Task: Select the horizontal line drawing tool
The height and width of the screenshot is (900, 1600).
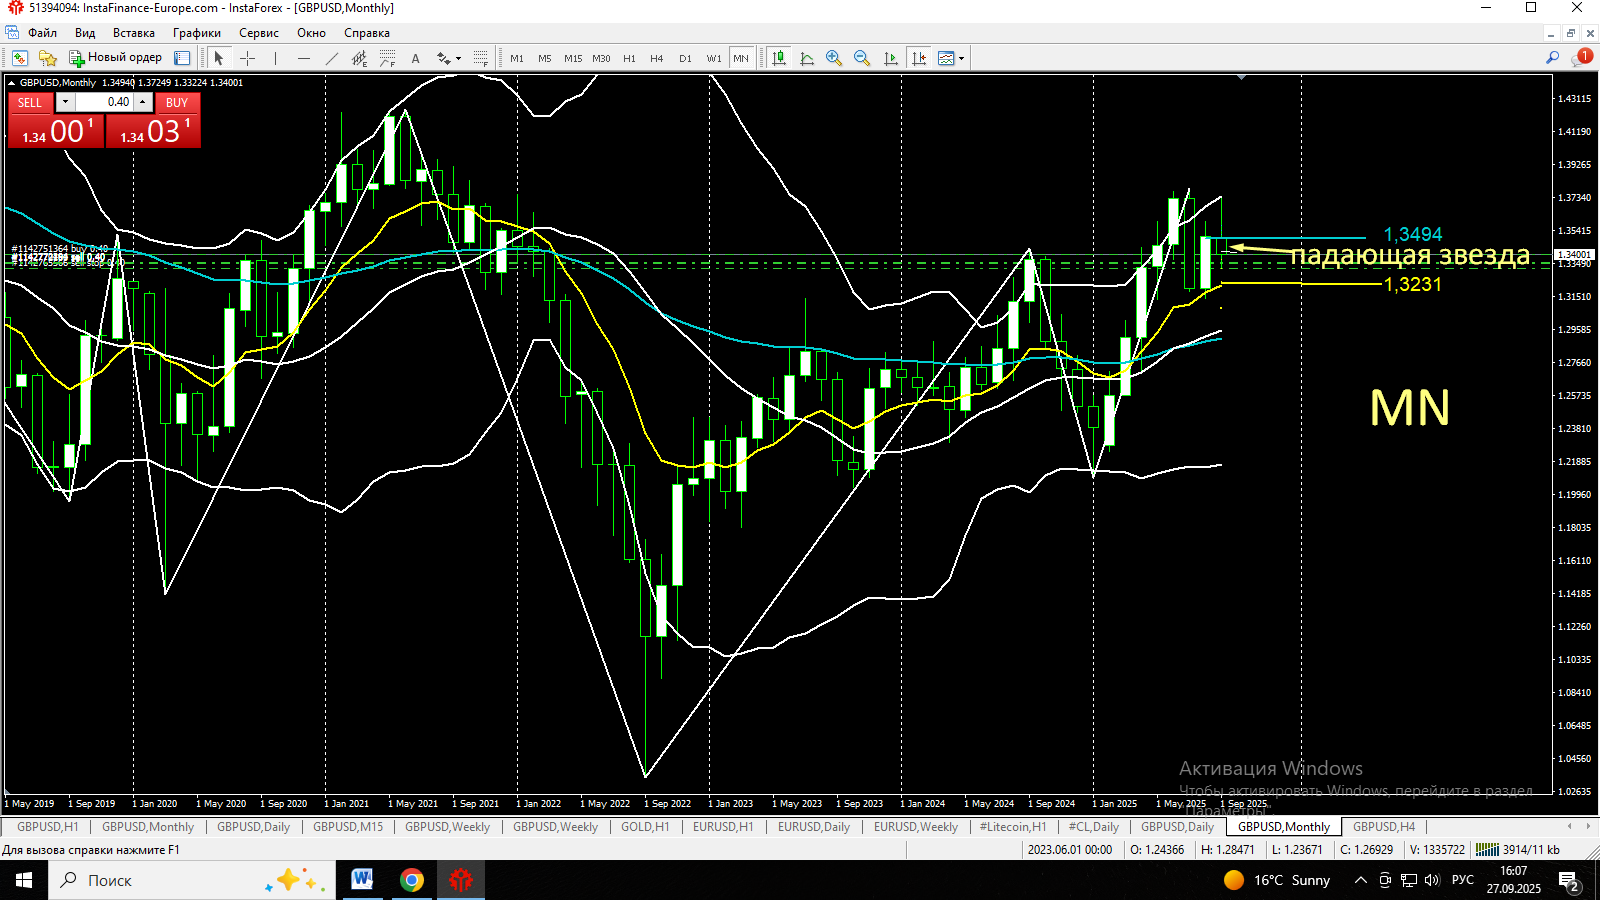Action: (x=304, y=58)
